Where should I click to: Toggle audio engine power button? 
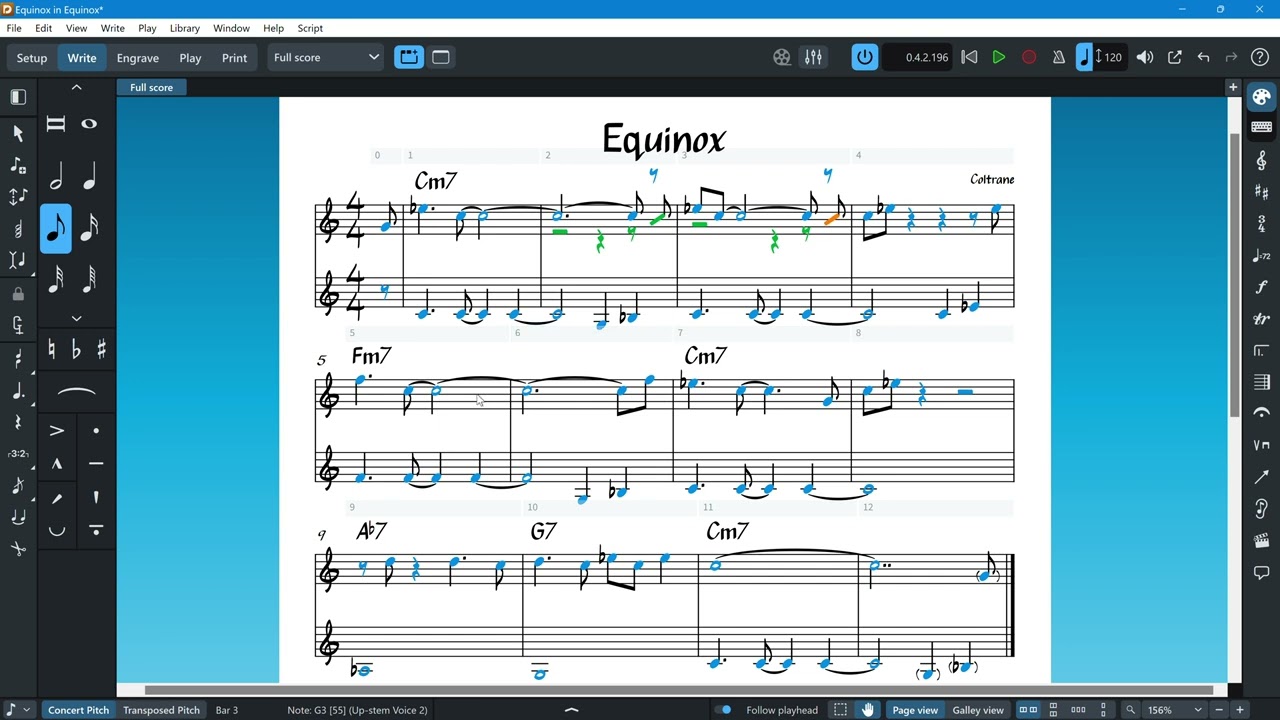pos(865,57)
